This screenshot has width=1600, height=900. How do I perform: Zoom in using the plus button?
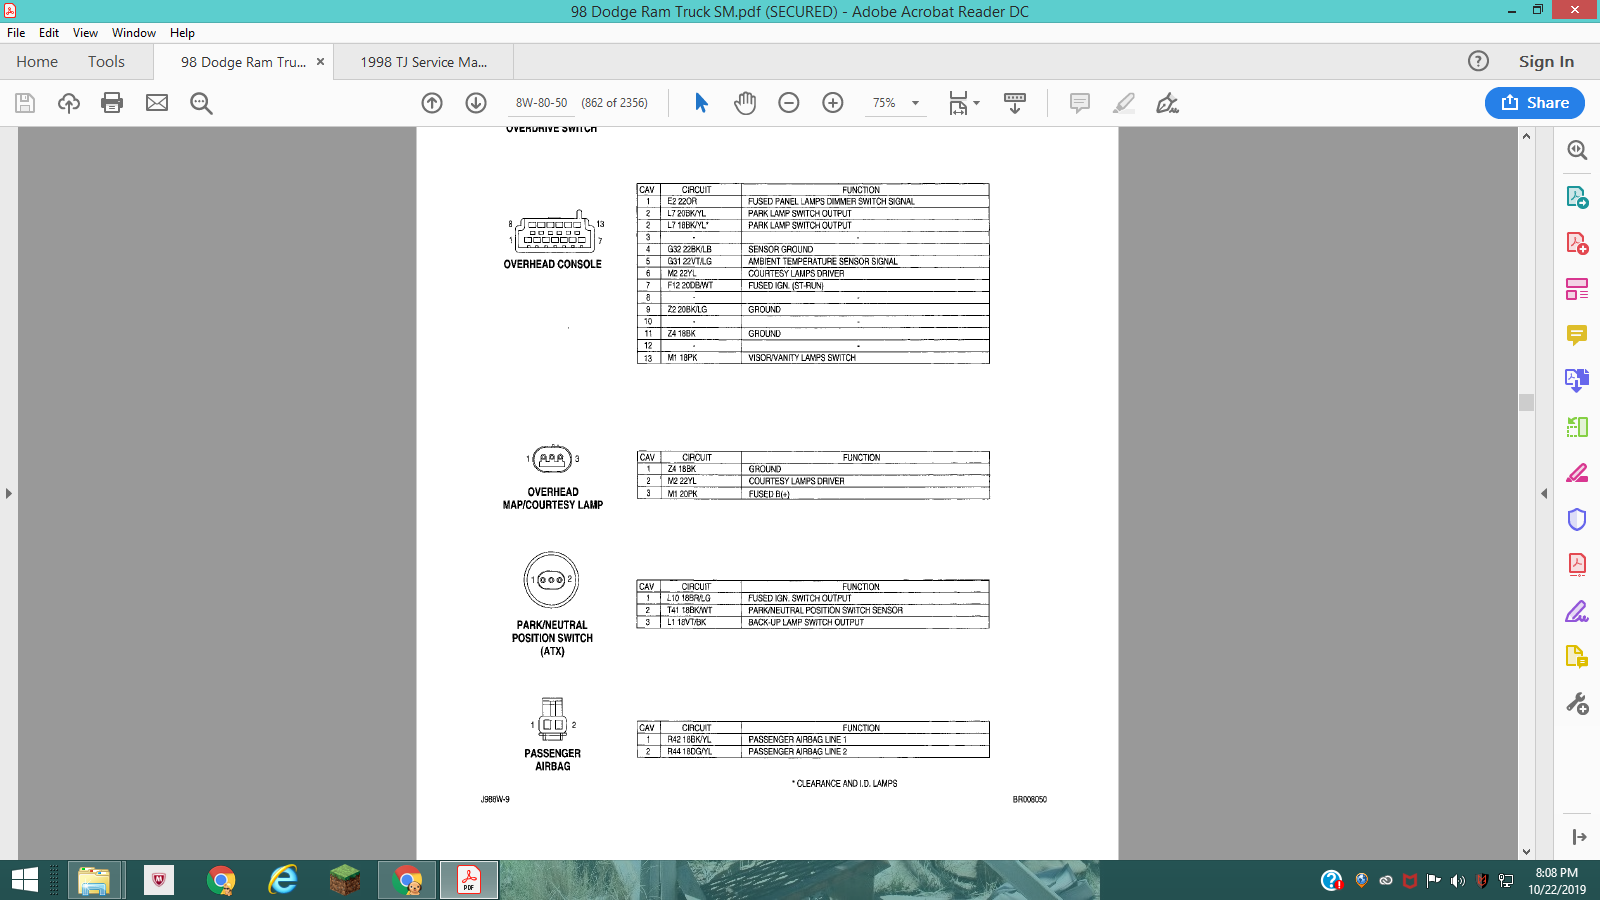click(x=833, y=103)
